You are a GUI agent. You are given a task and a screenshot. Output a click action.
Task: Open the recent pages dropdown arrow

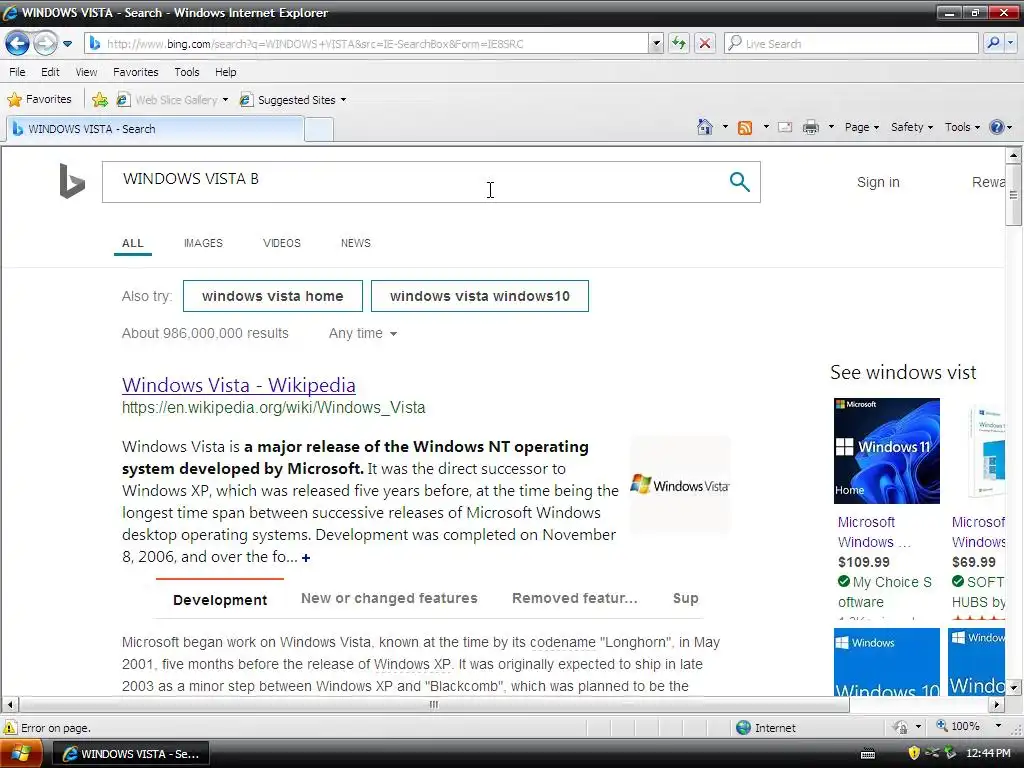click(67, 44)
